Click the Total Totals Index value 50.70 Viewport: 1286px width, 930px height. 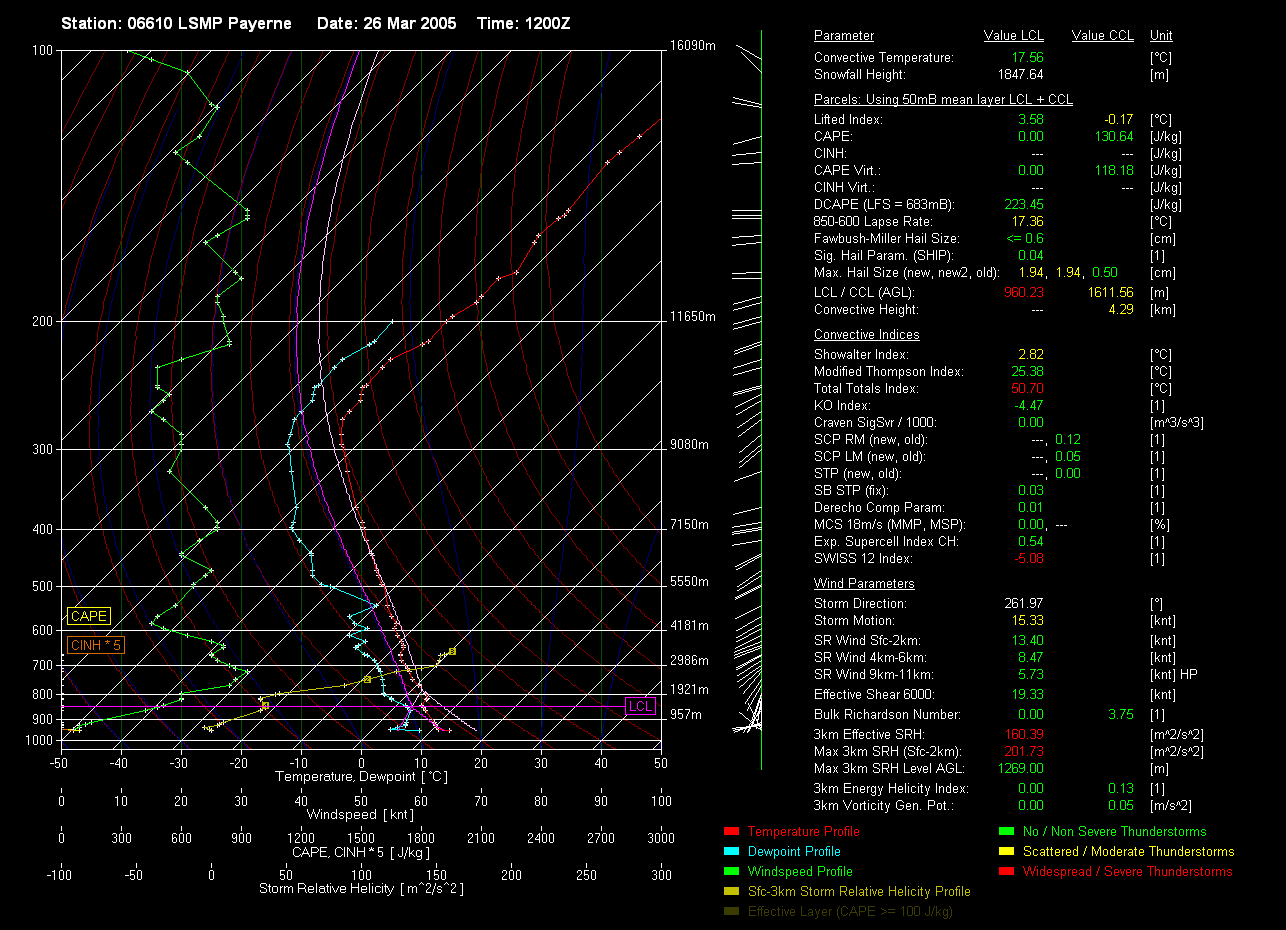(1027, 388)
